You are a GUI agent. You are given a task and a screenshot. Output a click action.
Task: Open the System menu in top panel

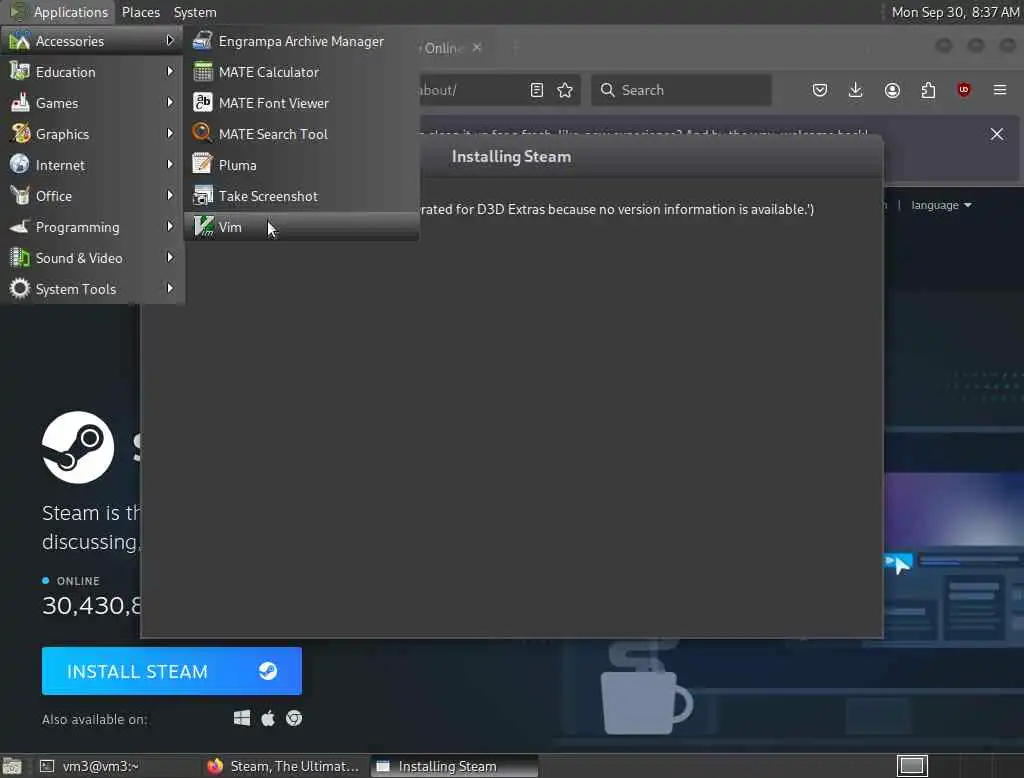(195, 12)
